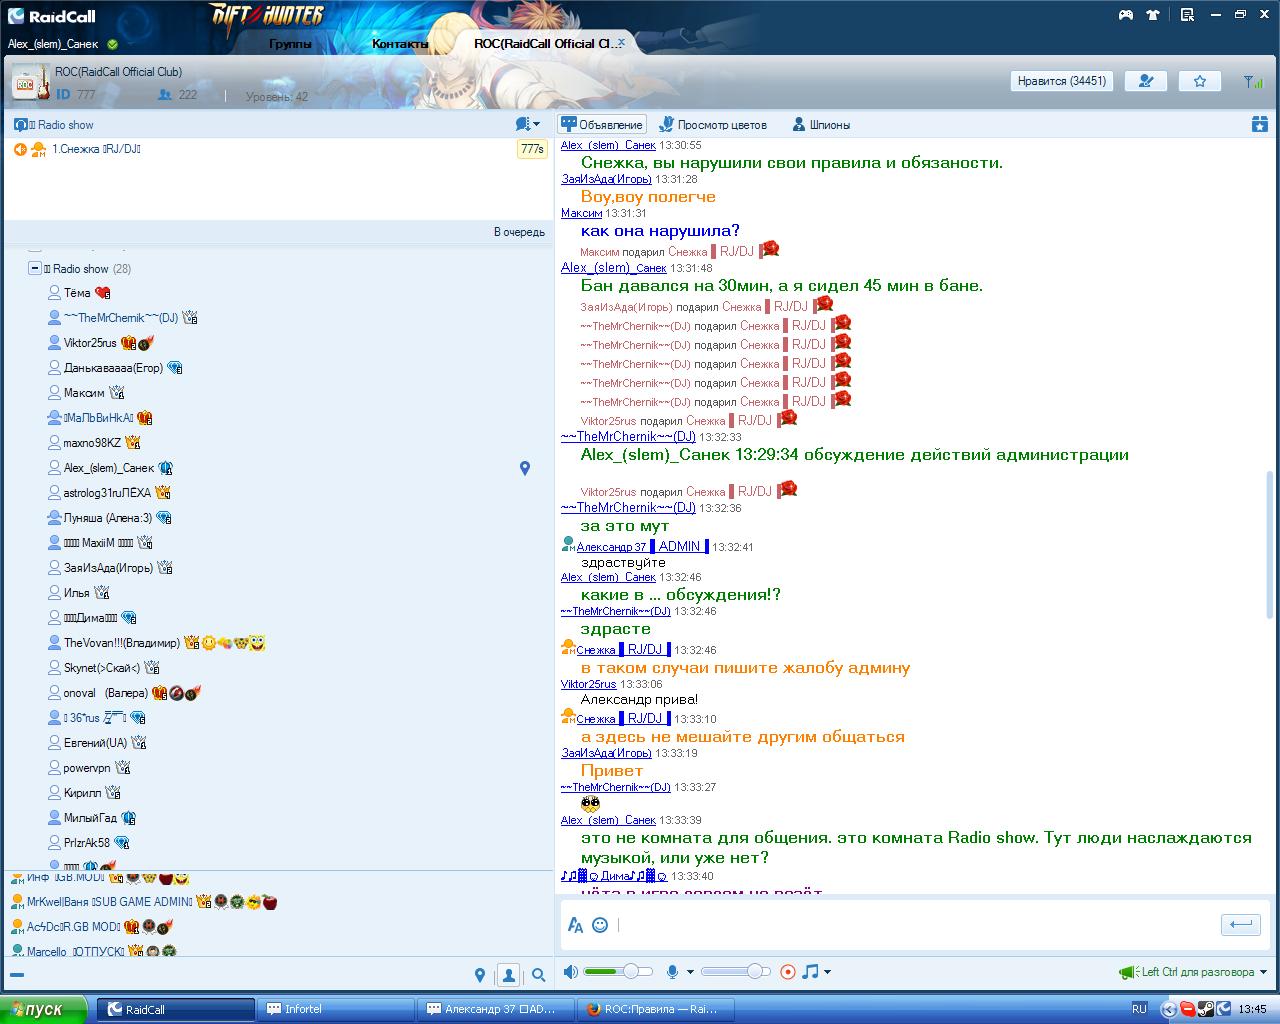1280x1024 pixels.
Task: Open talk mode dropdown arrow
Action: [x=1263, y=972]
